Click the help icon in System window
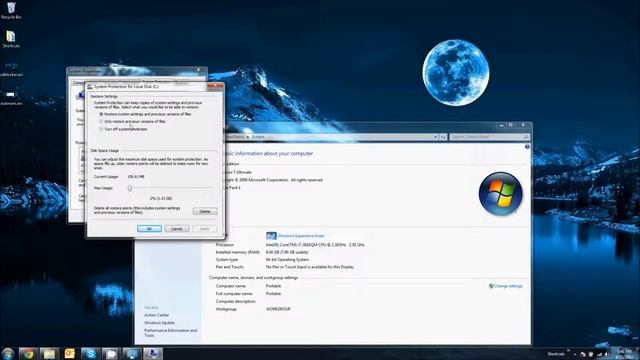 (x=527, y=147)
